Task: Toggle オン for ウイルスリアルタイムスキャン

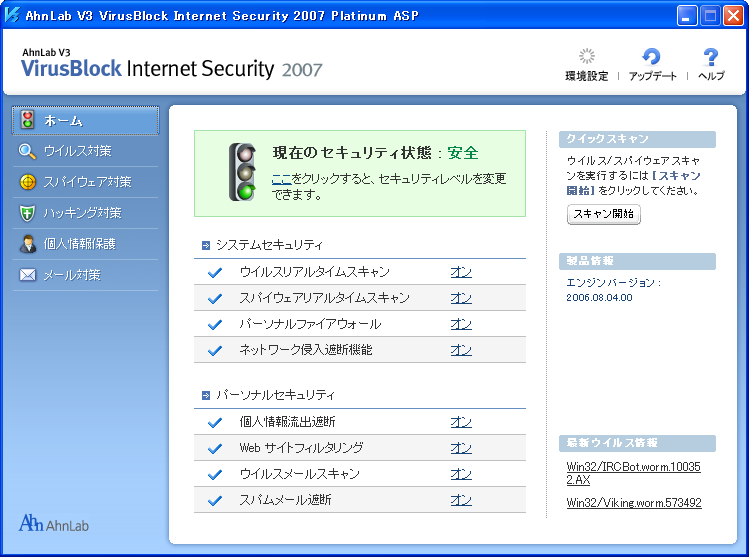Action: (x=461, y=272)
